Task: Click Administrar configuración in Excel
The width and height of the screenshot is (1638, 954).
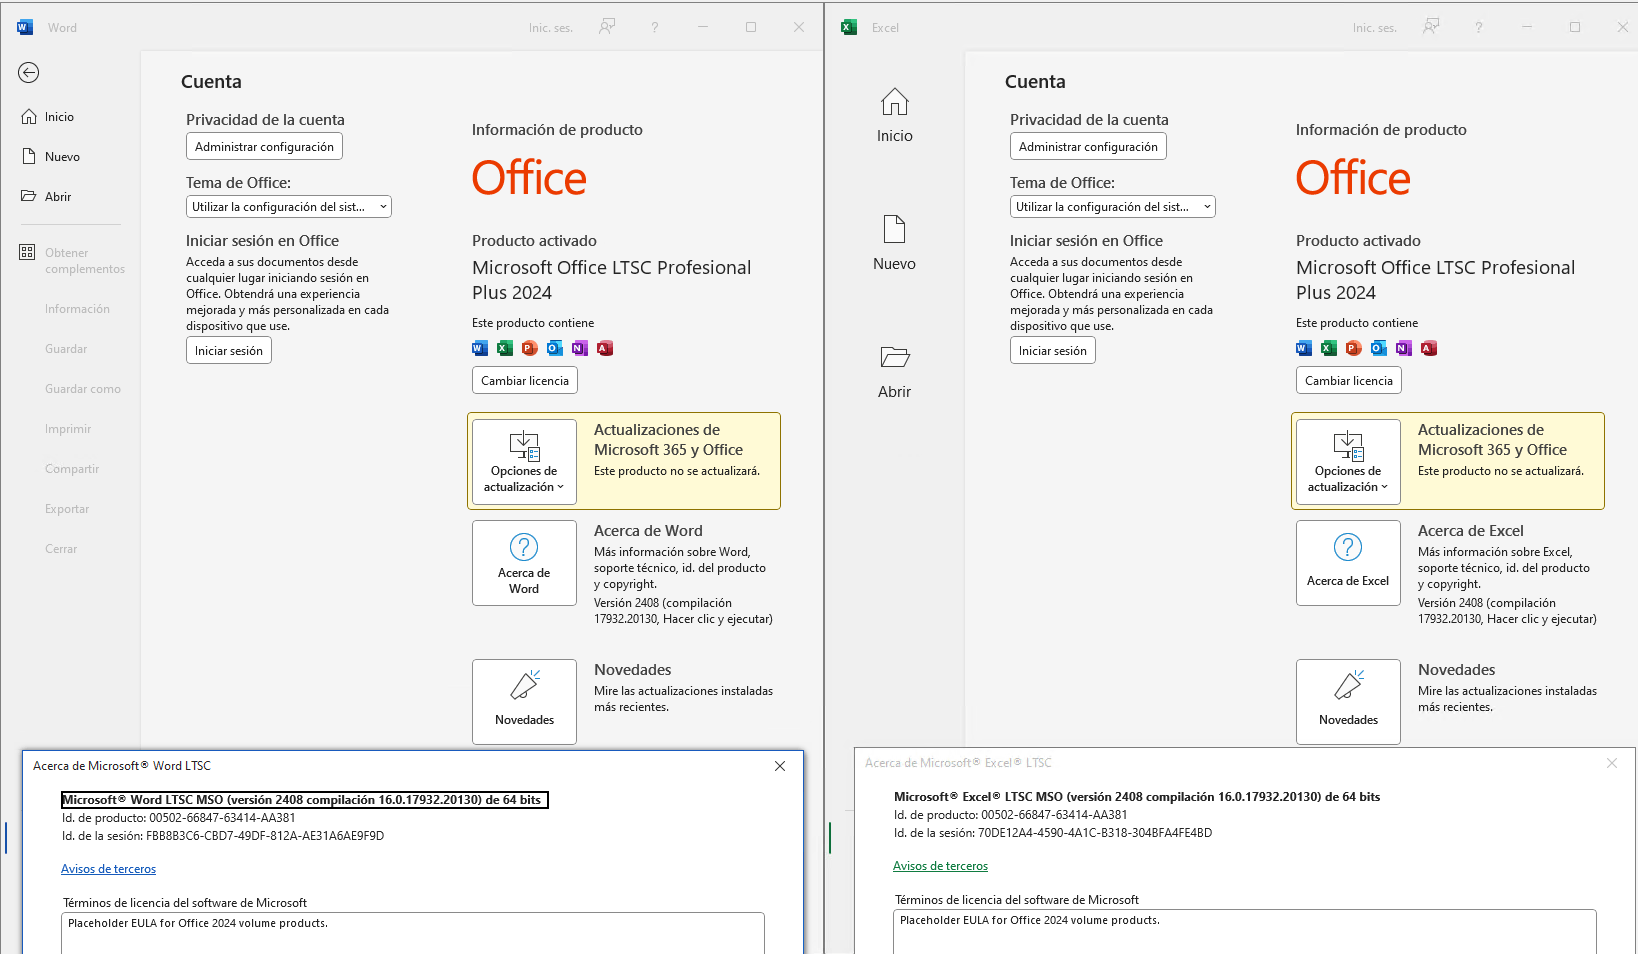Action: [x=1088, y=146]
